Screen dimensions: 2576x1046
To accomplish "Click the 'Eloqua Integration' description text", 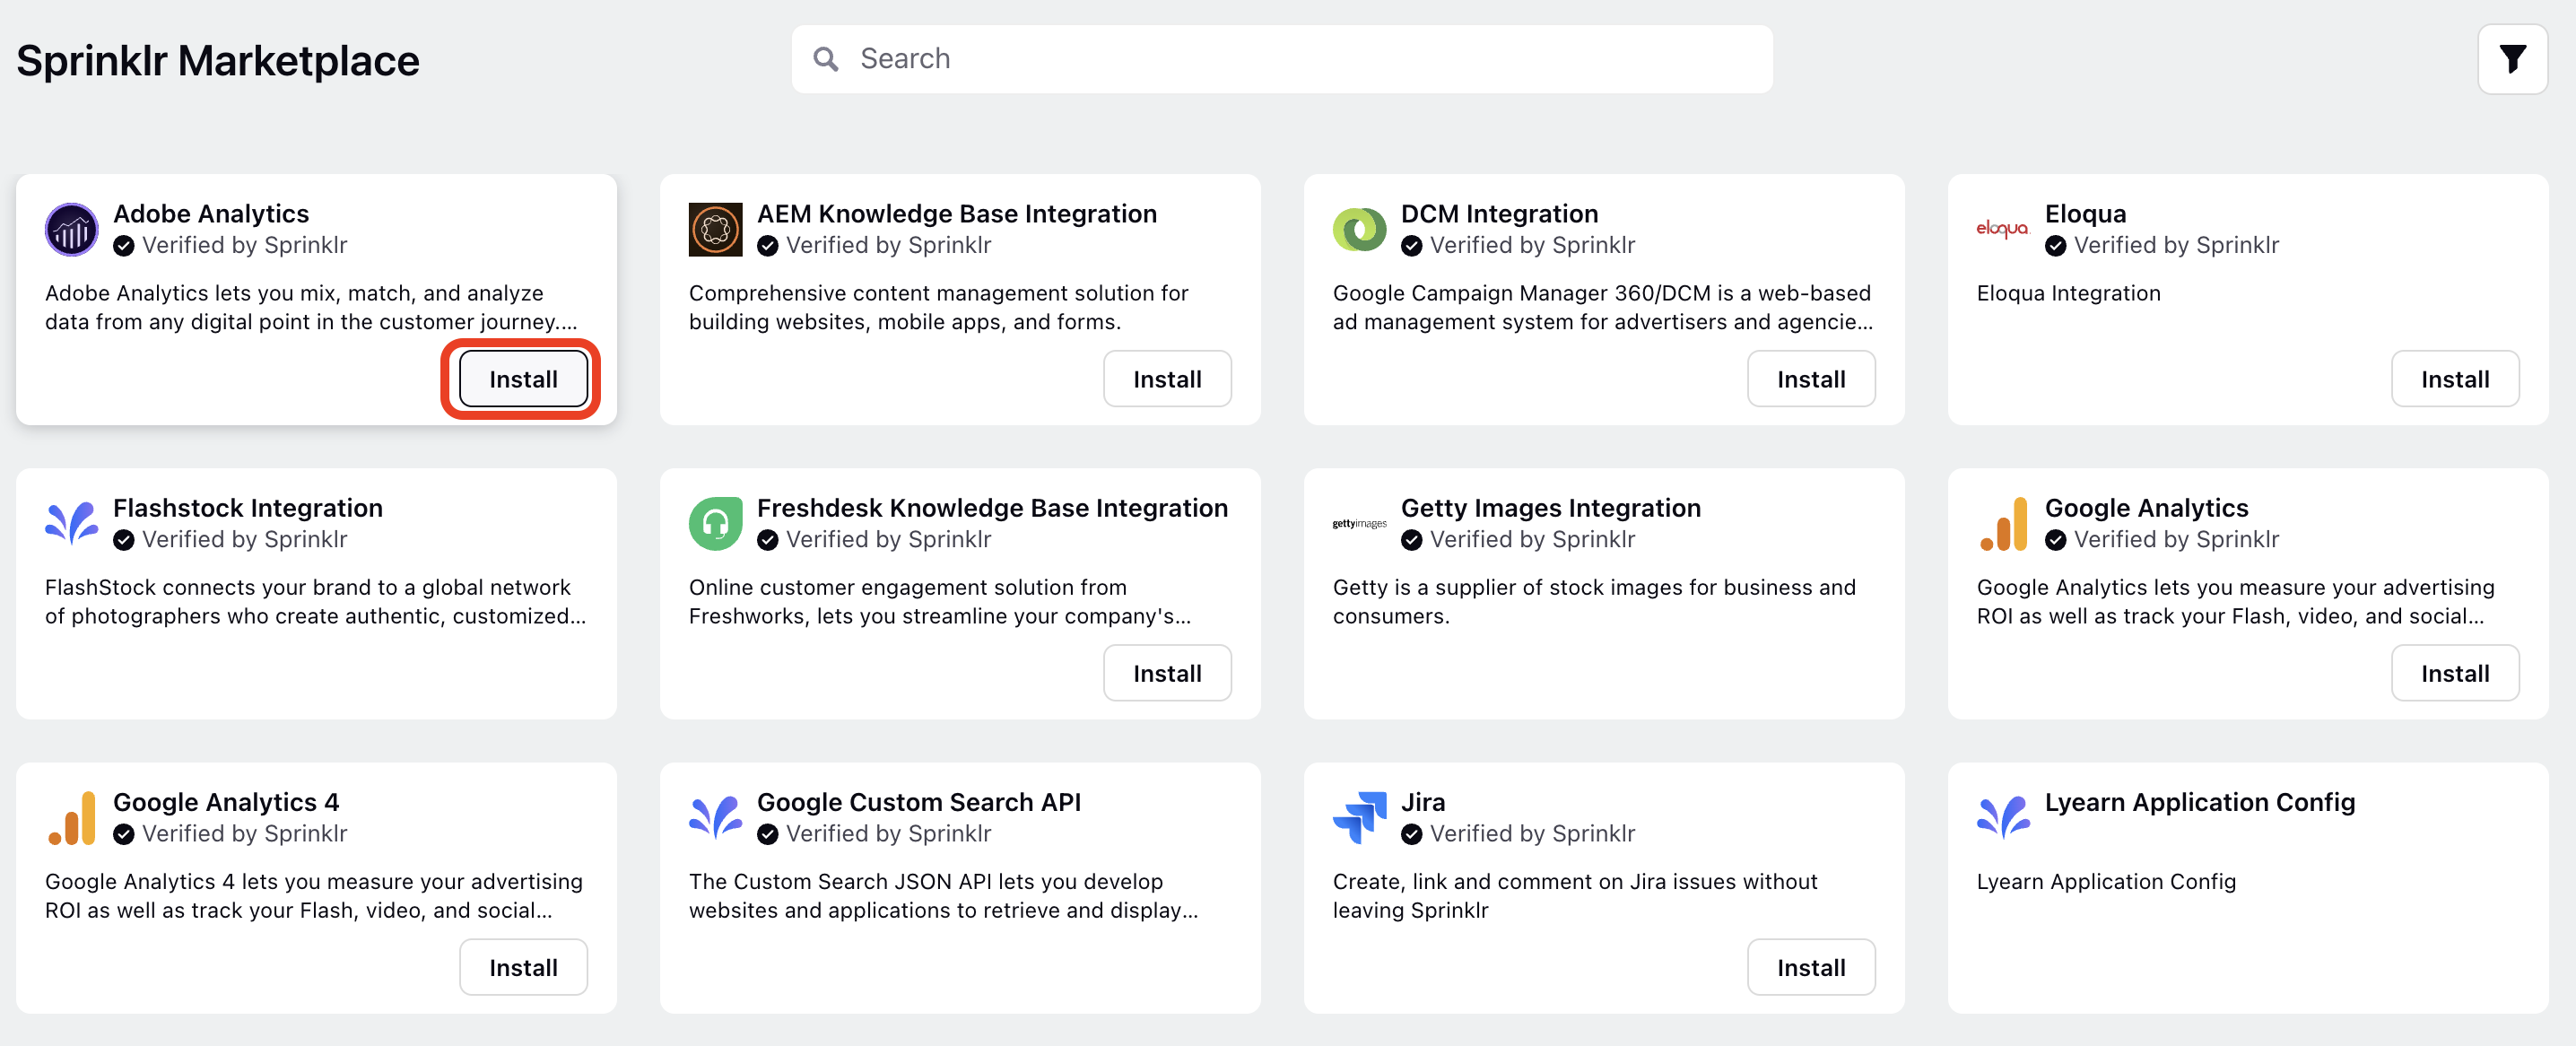I will tap(2068, 293).
